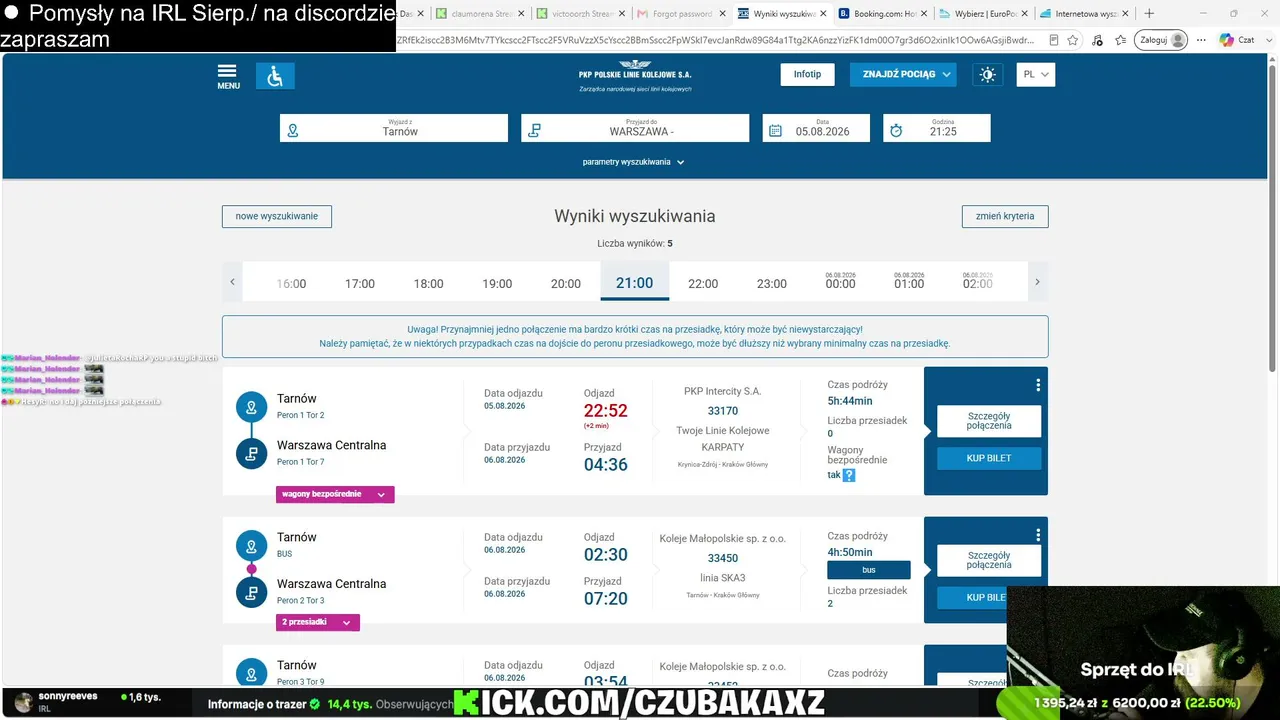Select the 21:00 hour tab
Image resolution: width=1280 pixels, height=720 pixels.
tap(635, 283)
